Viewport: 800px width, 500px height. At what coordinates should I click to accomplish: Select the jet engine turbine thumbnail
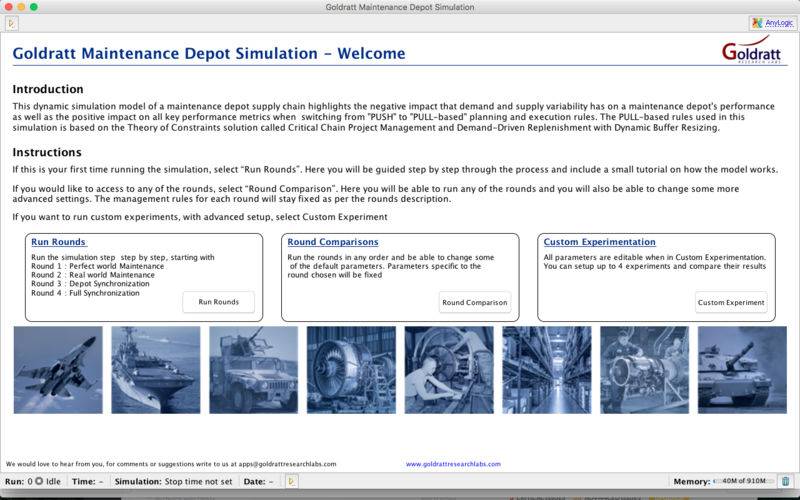[352, 370]
